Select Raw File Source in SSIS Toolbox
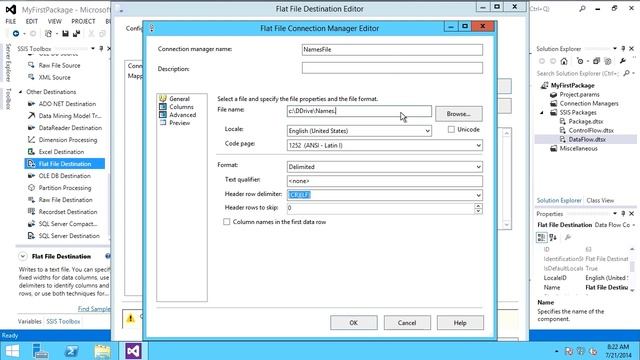 click(x=59, y=65)
